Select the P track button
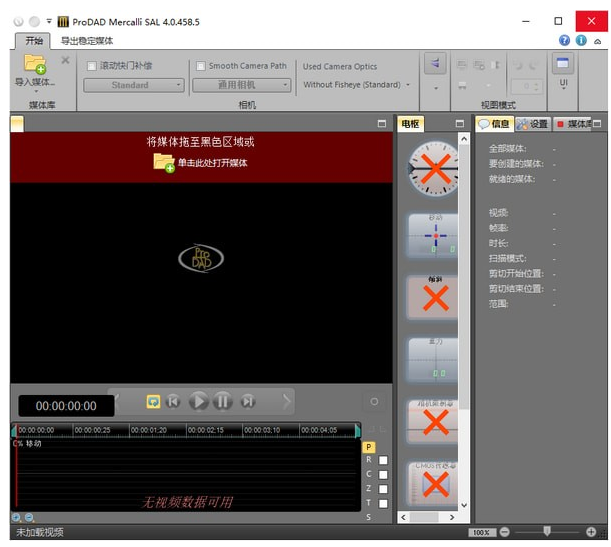Viewport: 611px width, 547px height. coord(368,447)
